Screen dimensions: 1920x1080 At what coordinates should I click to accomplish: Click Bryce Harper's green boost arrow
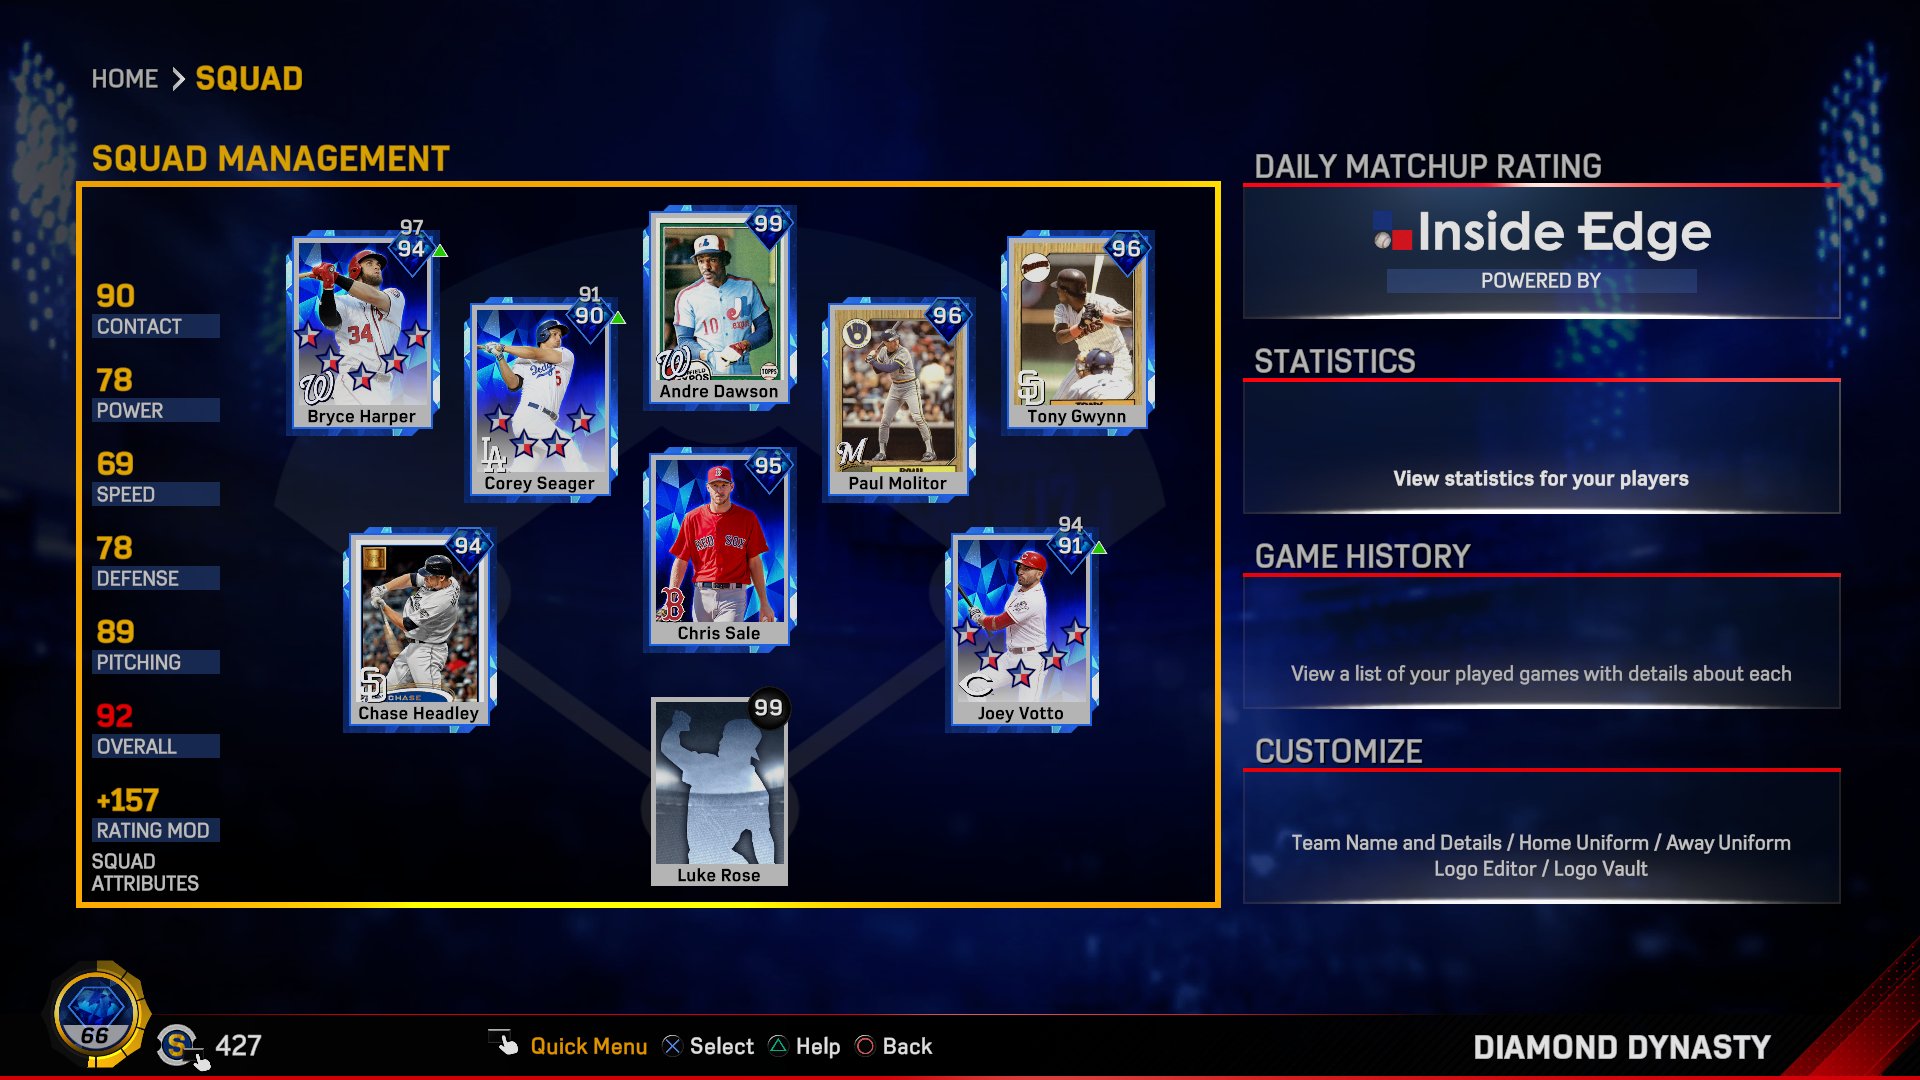[441, 250]
